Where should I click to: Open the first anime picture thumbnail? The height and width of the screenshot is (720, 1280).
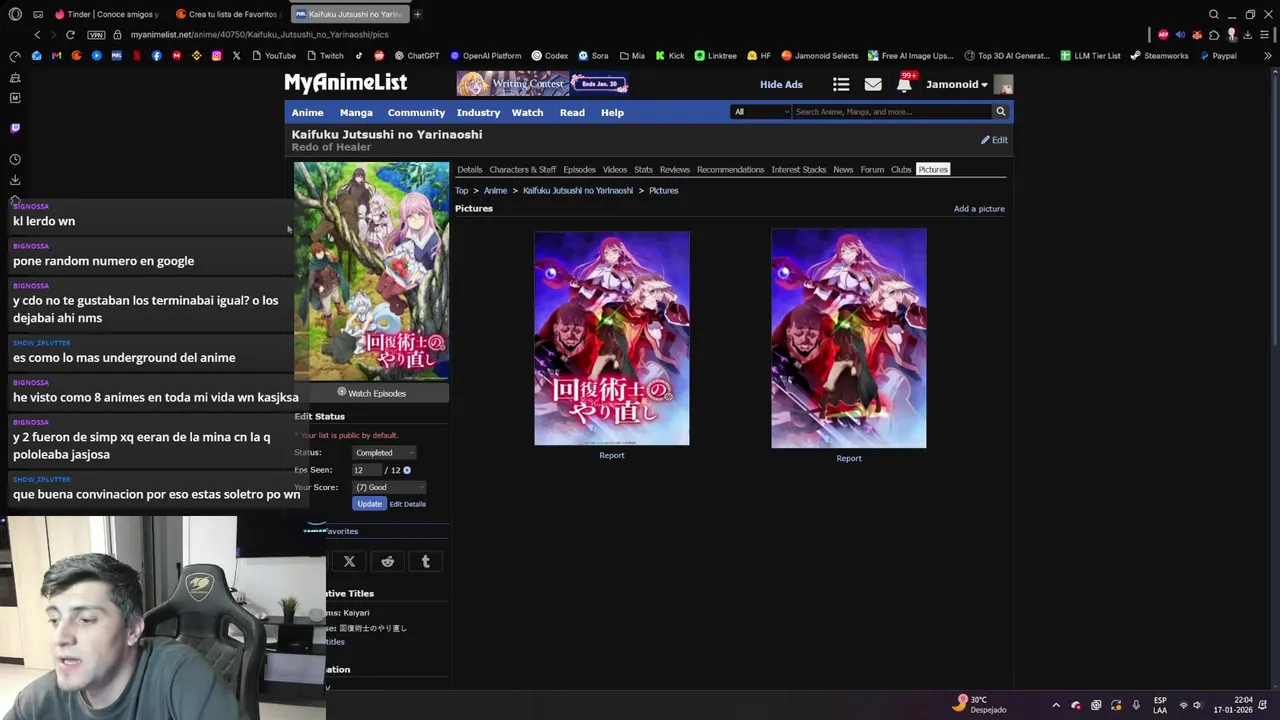point(611,338)
